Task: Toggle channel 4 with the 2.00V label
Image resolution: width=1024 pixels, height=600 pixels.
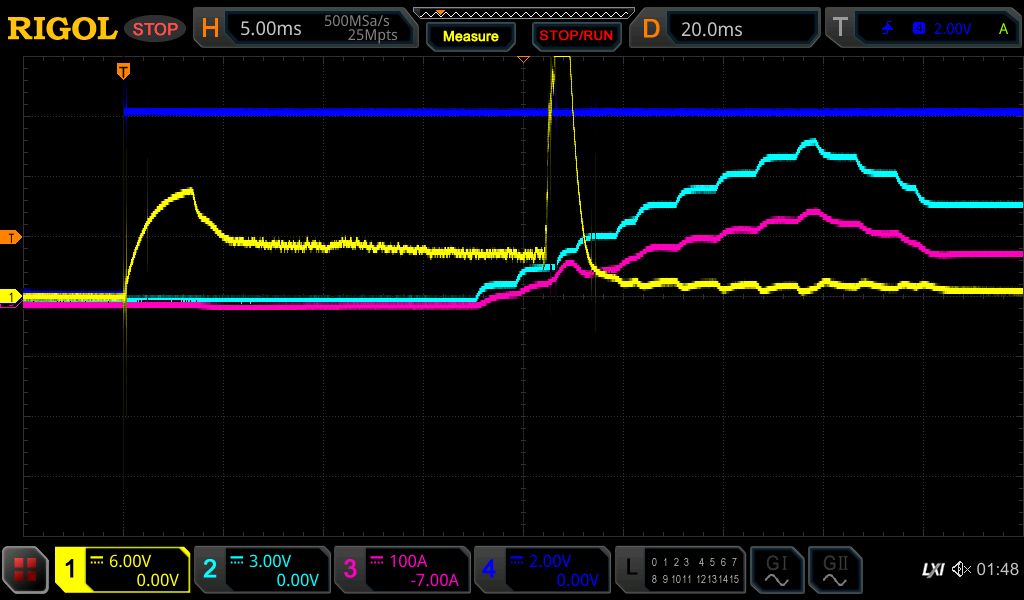Action: click(542, 570)
